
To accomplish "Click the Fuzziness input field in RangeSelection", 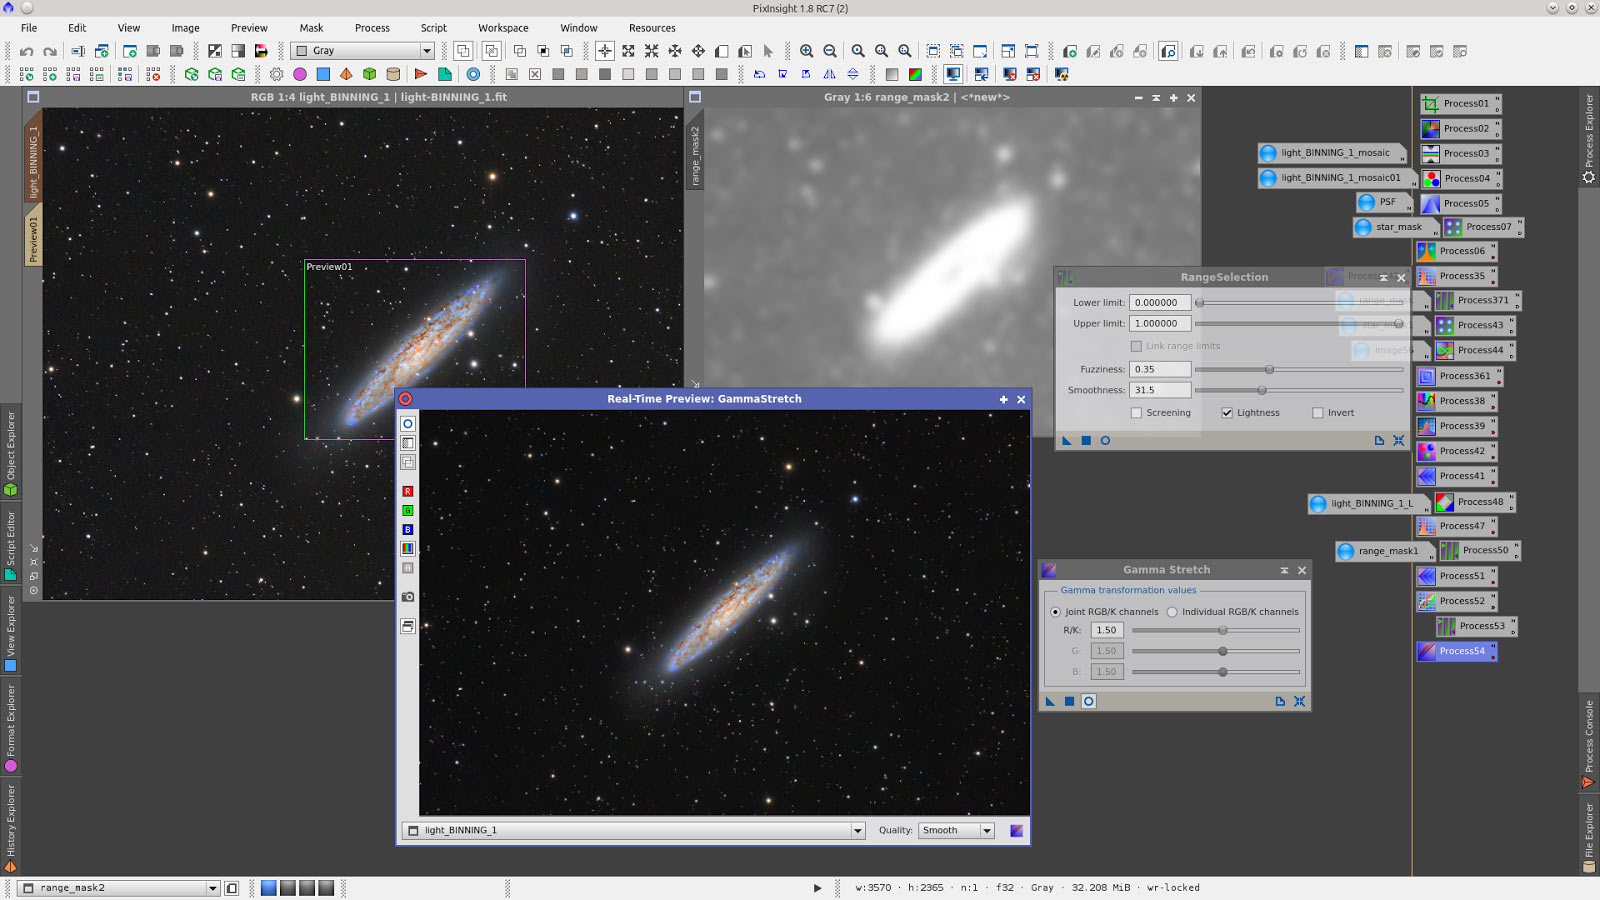I will tap(1160, 369).
